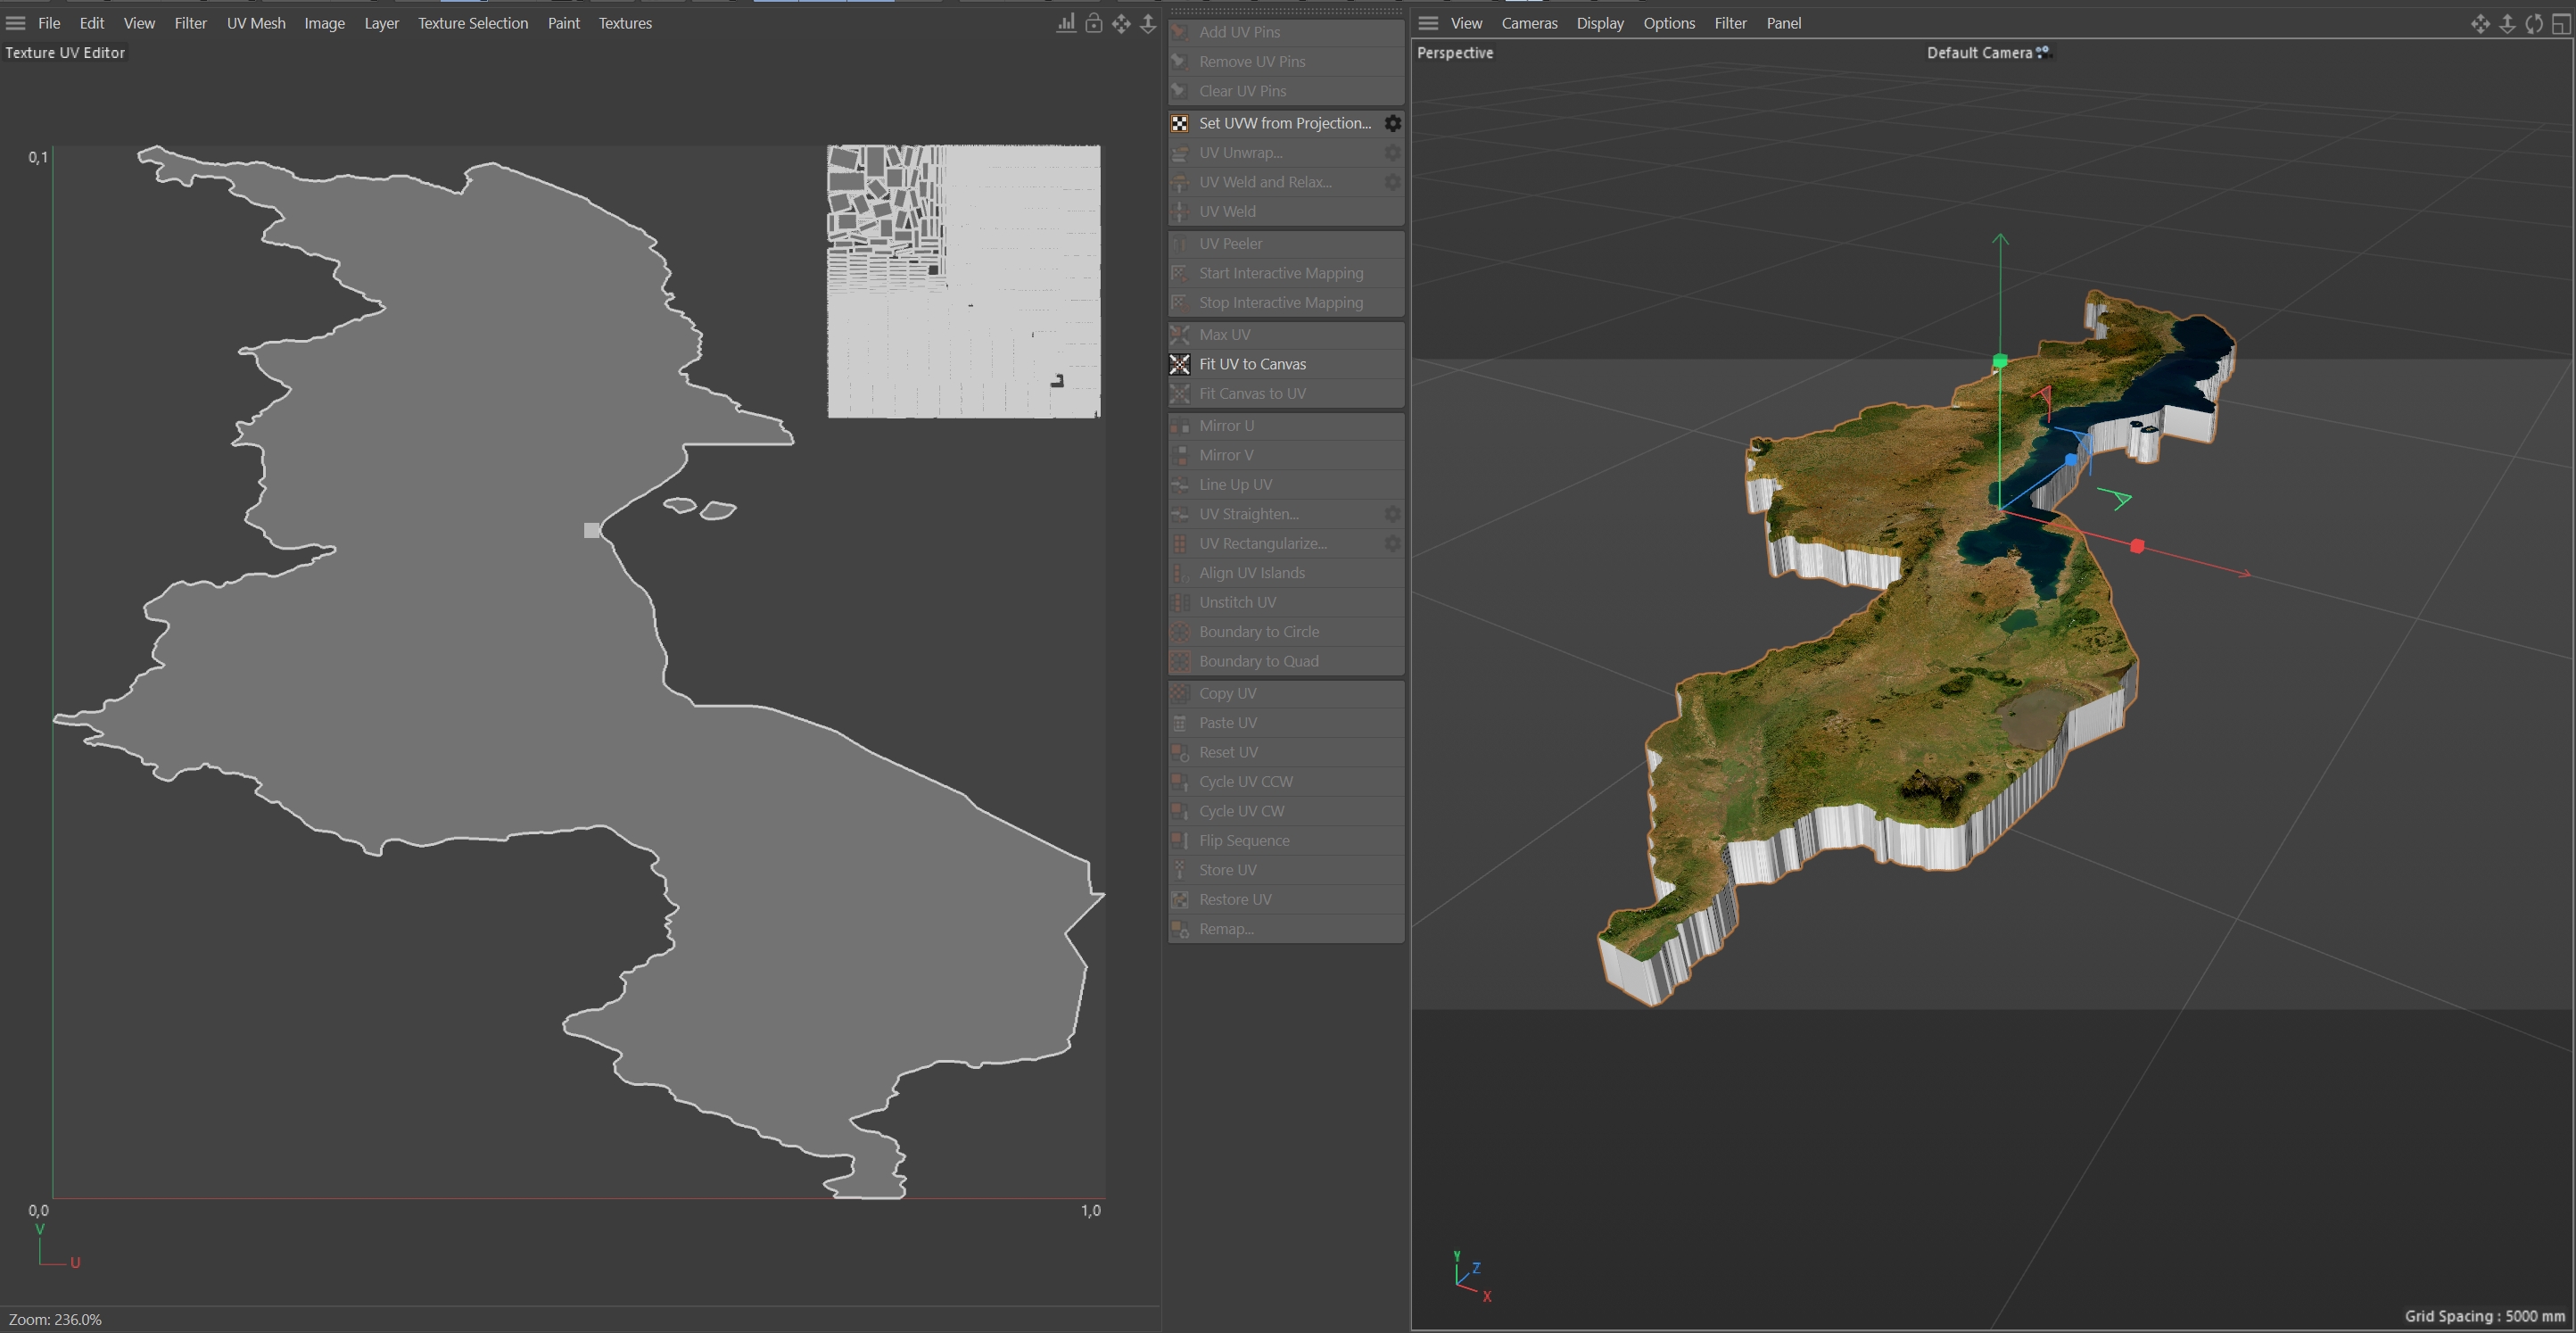This screenshot has width=2576, height=1333.
Task: Click the histogram icon in UV editor header
Action: (x=1066, y=23)
